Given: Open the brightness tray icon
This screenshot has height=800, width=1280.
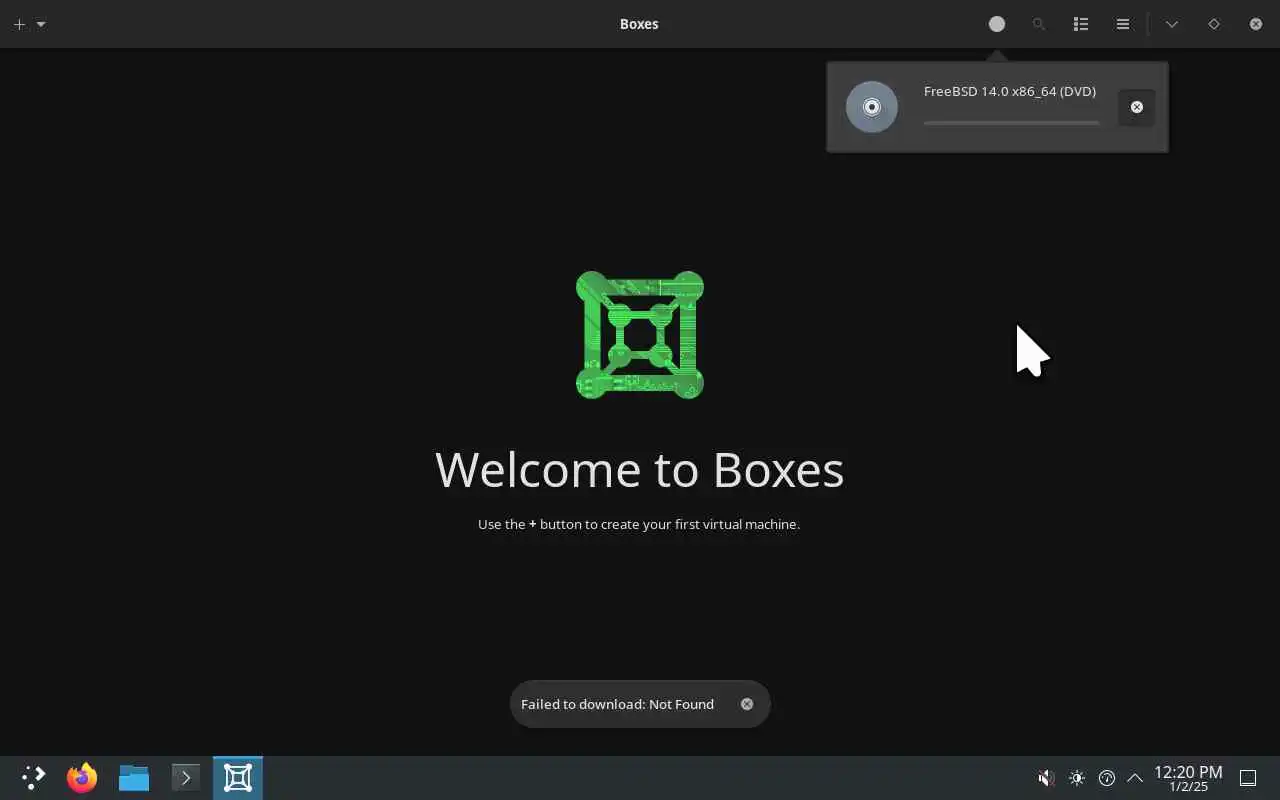Looking at the screenshot, I should tap(1077, 778).
